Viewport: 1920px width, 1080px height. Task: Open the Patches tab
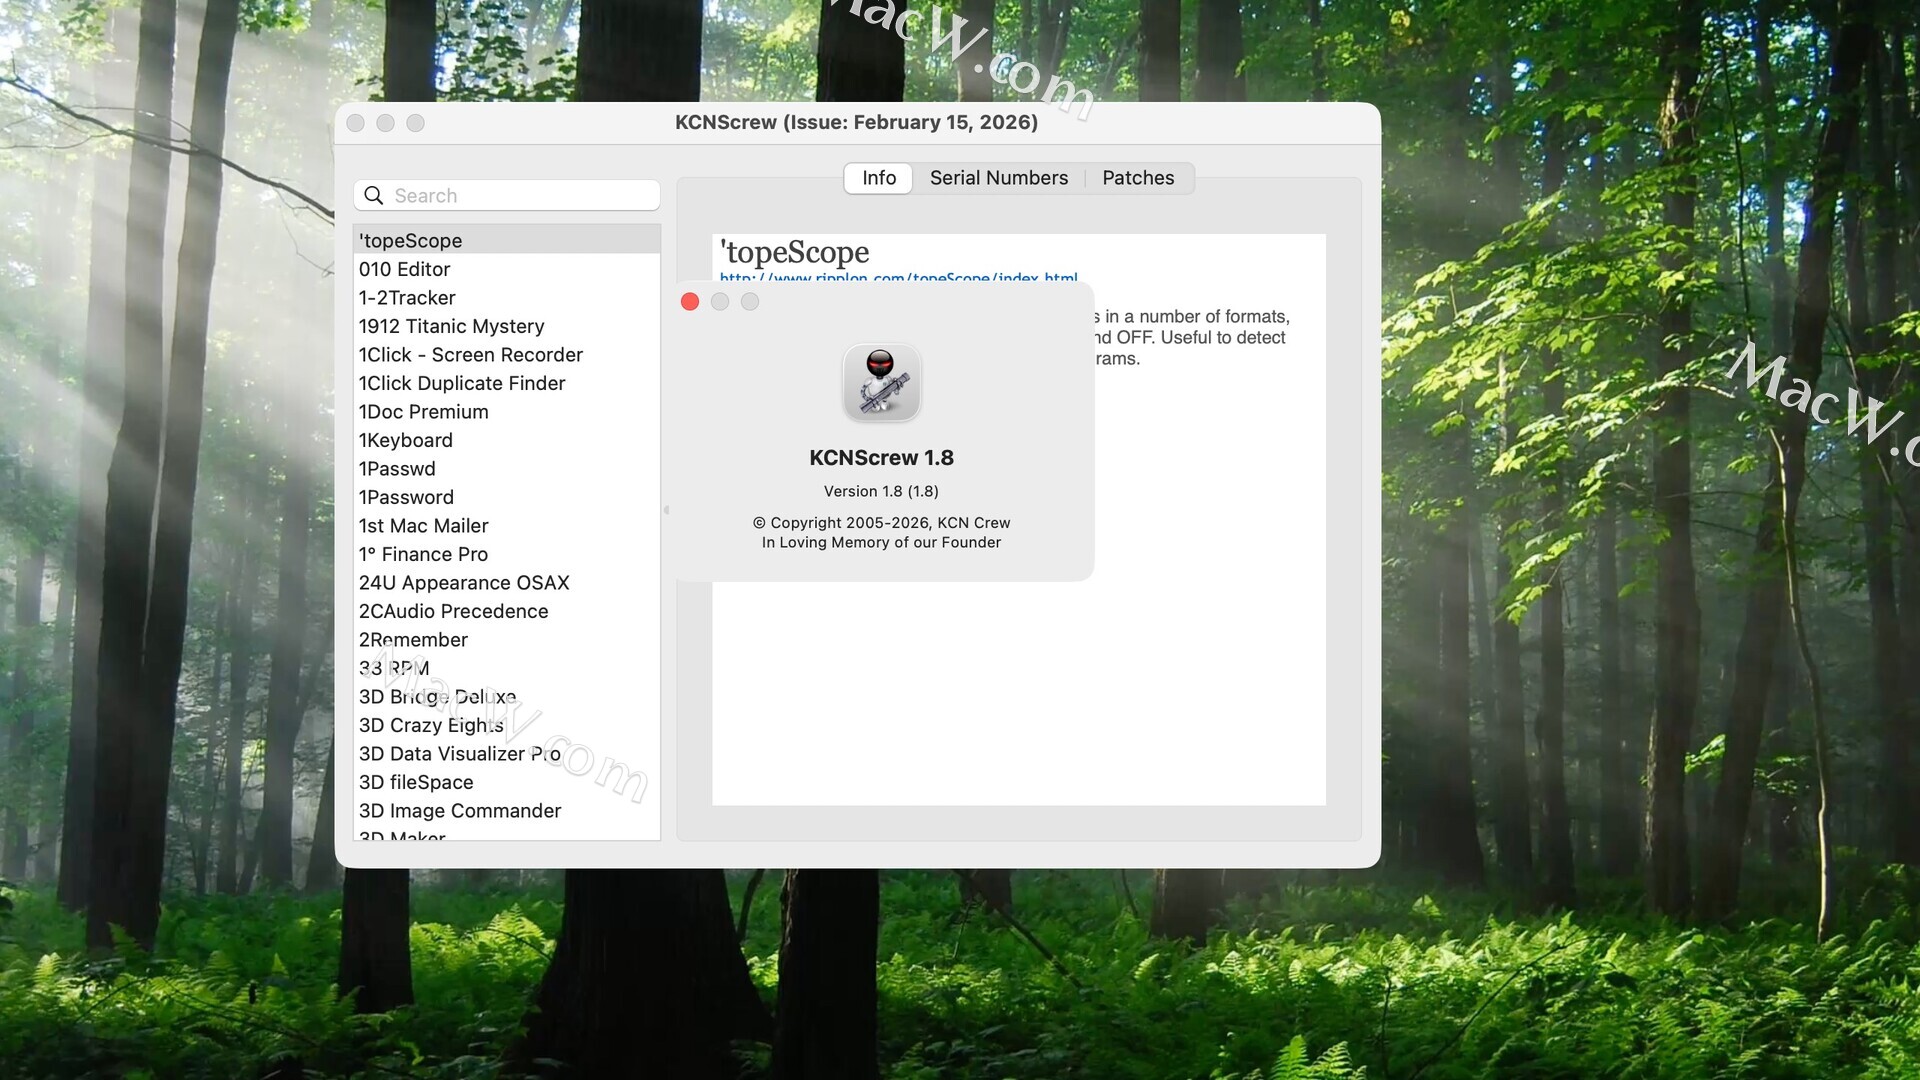(1138, 178)
